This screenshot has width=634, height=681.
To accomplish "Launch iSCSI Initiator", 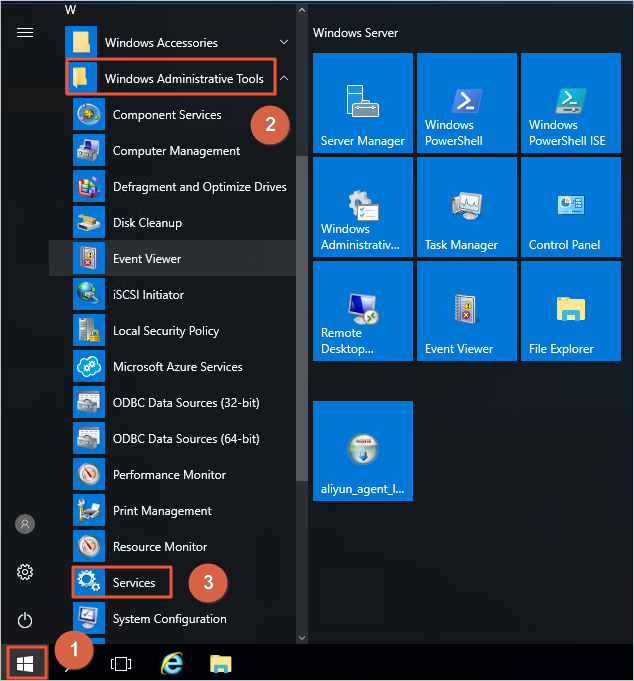I will tap(172, 294).
